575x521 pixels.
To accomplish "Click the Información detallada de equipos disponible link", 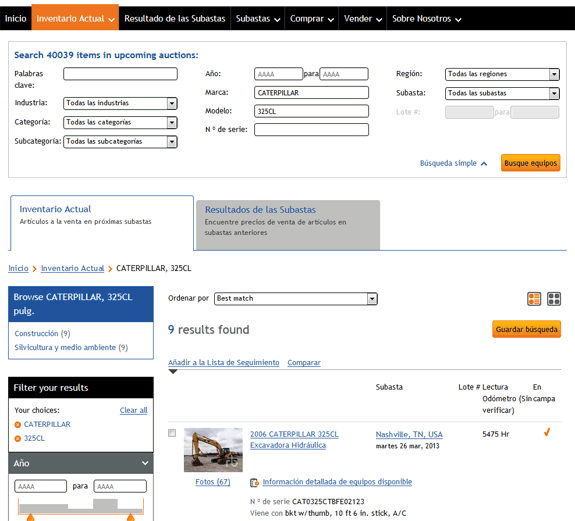I will pyautogui.click(x=337, y=482).
